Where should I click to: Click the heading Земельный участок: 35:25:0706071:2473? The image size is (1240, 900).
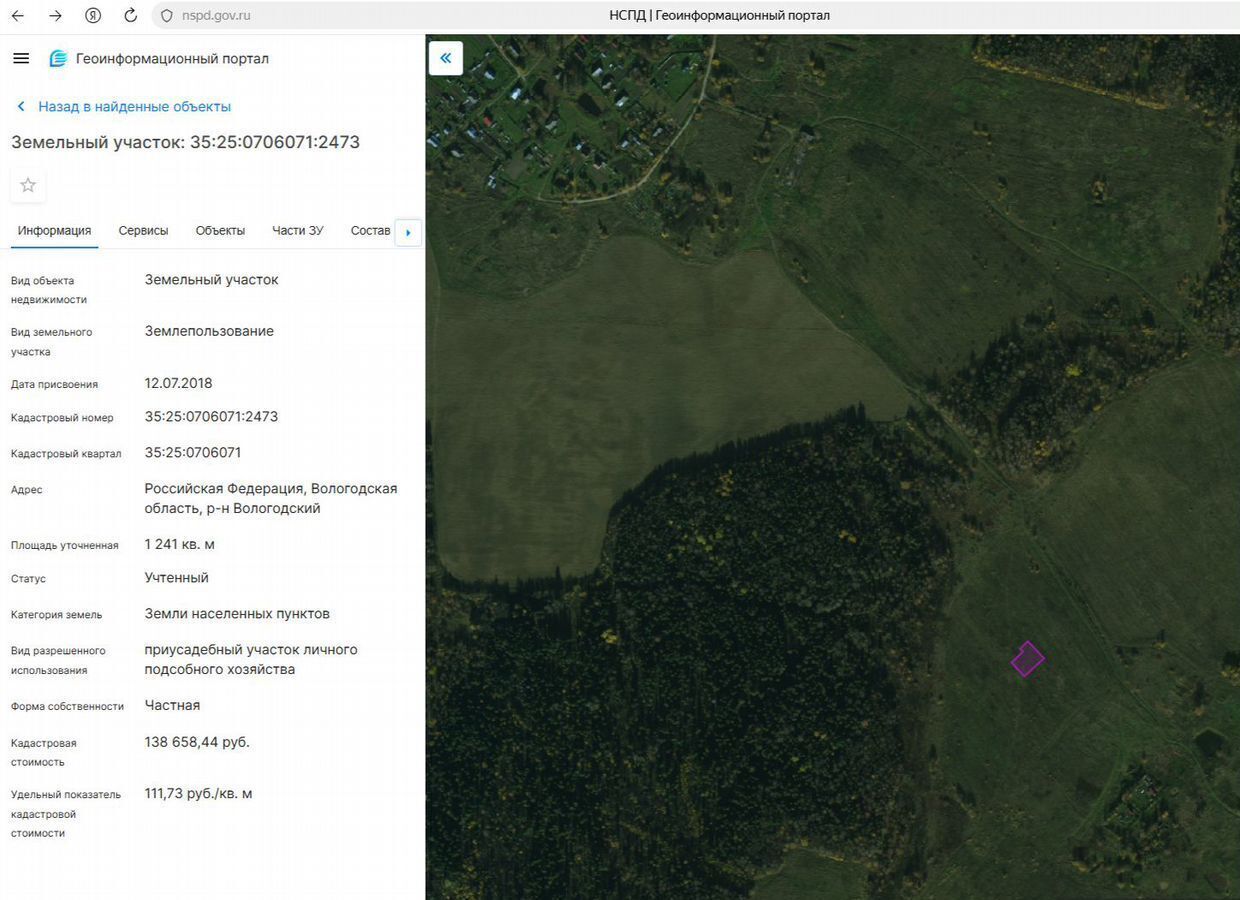(x=185, y=142)
